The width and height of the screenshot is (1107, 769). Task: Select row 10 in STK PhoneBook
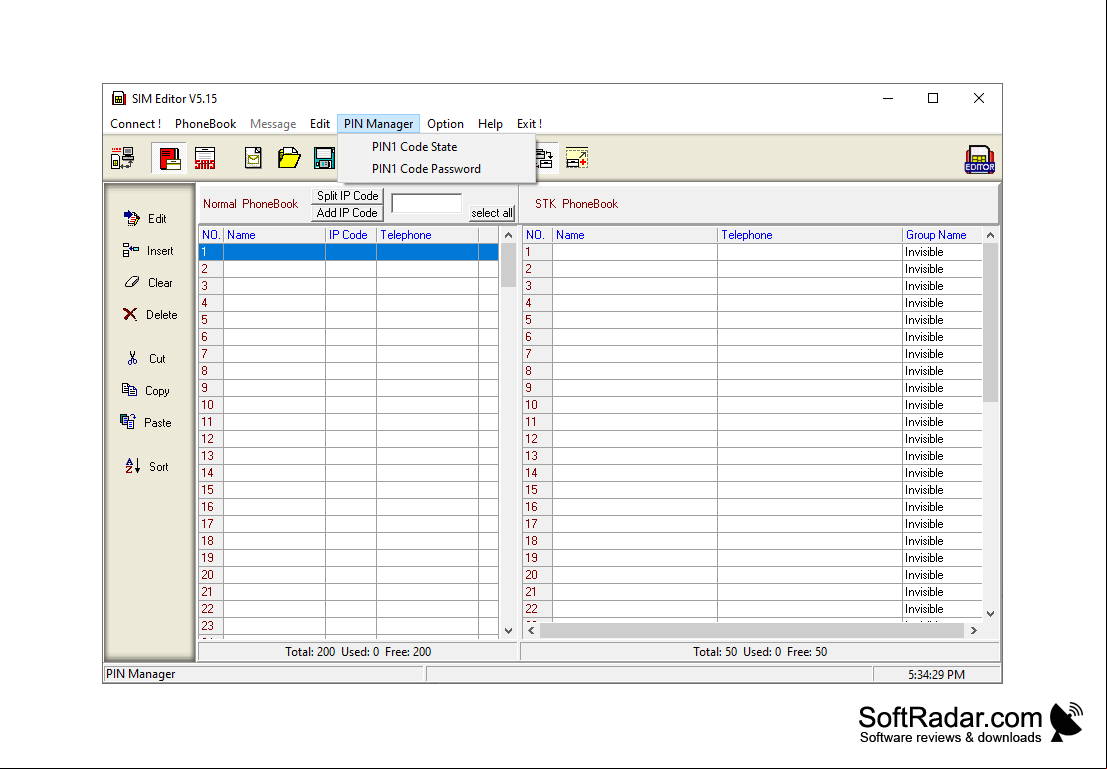pyautogui.click(x=753, y=405)
